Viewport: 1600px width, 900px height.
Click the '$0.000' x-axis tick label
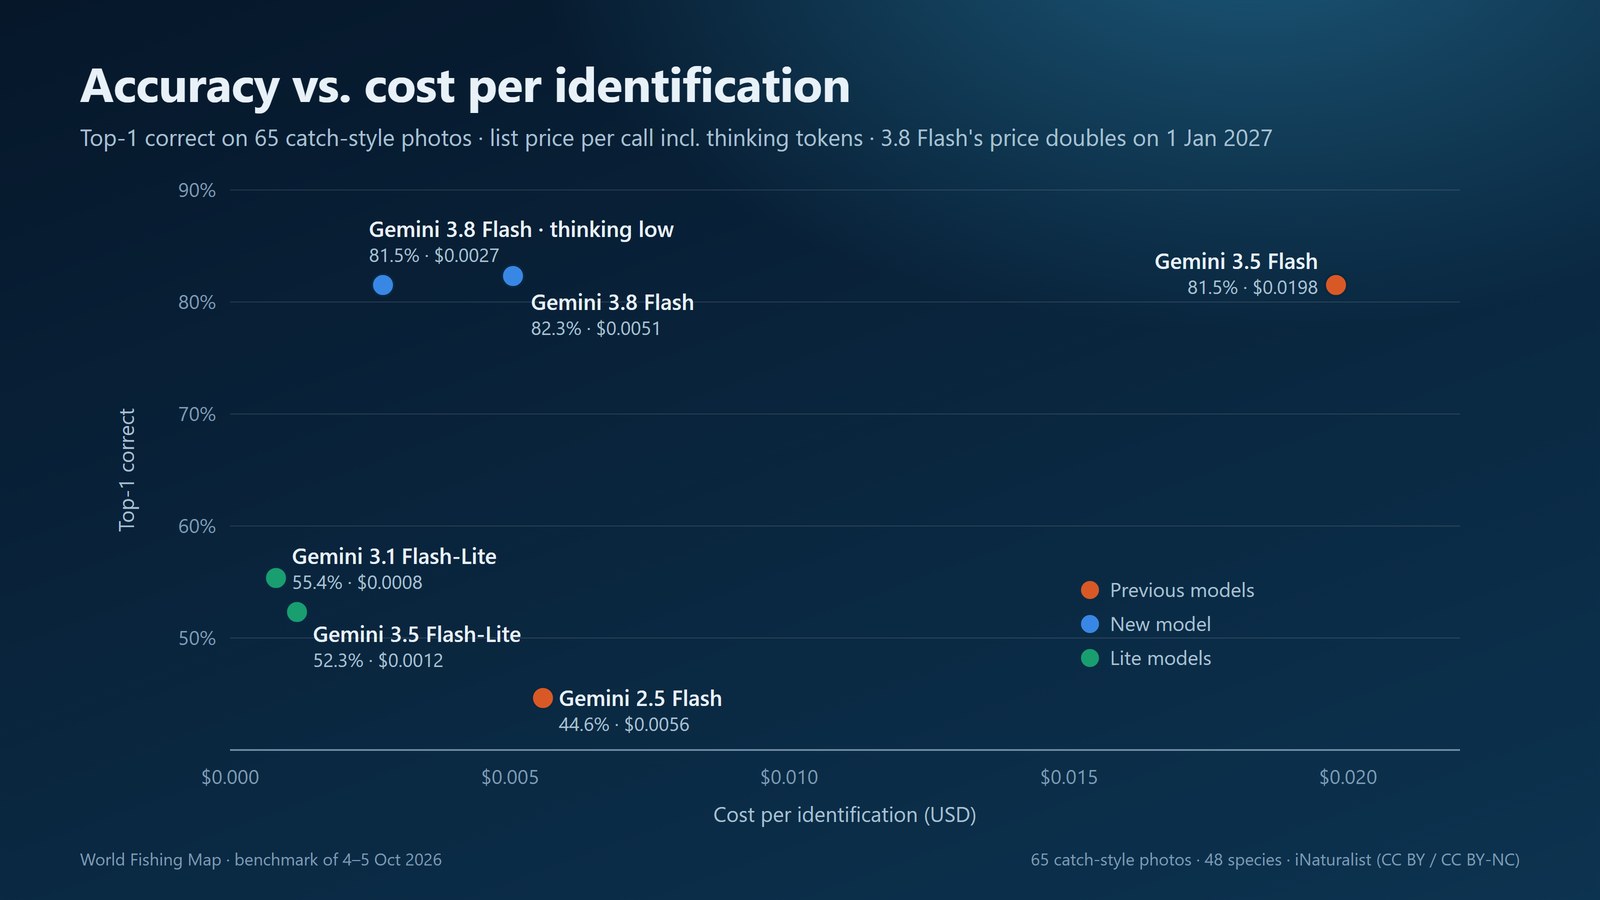[x=230, y=777]
